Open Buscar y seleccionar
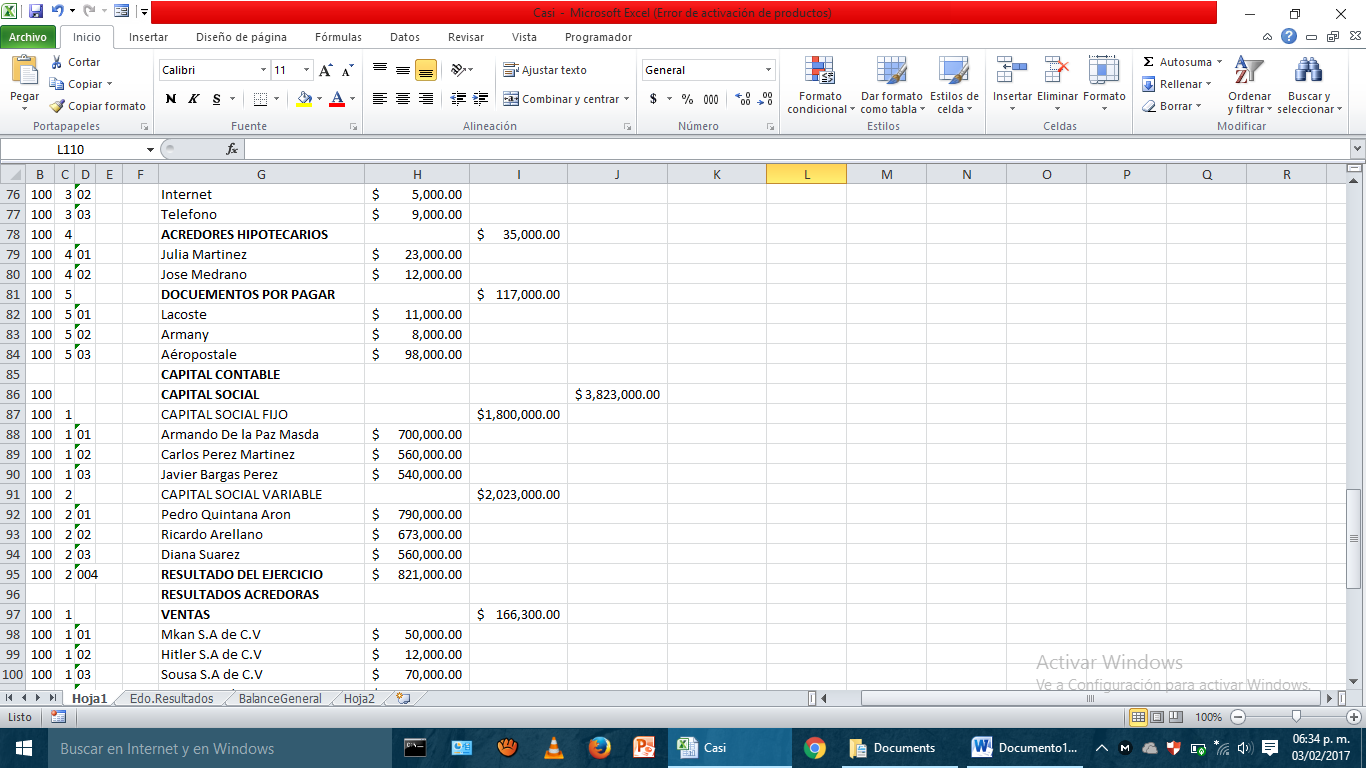 click(1305, 84)
